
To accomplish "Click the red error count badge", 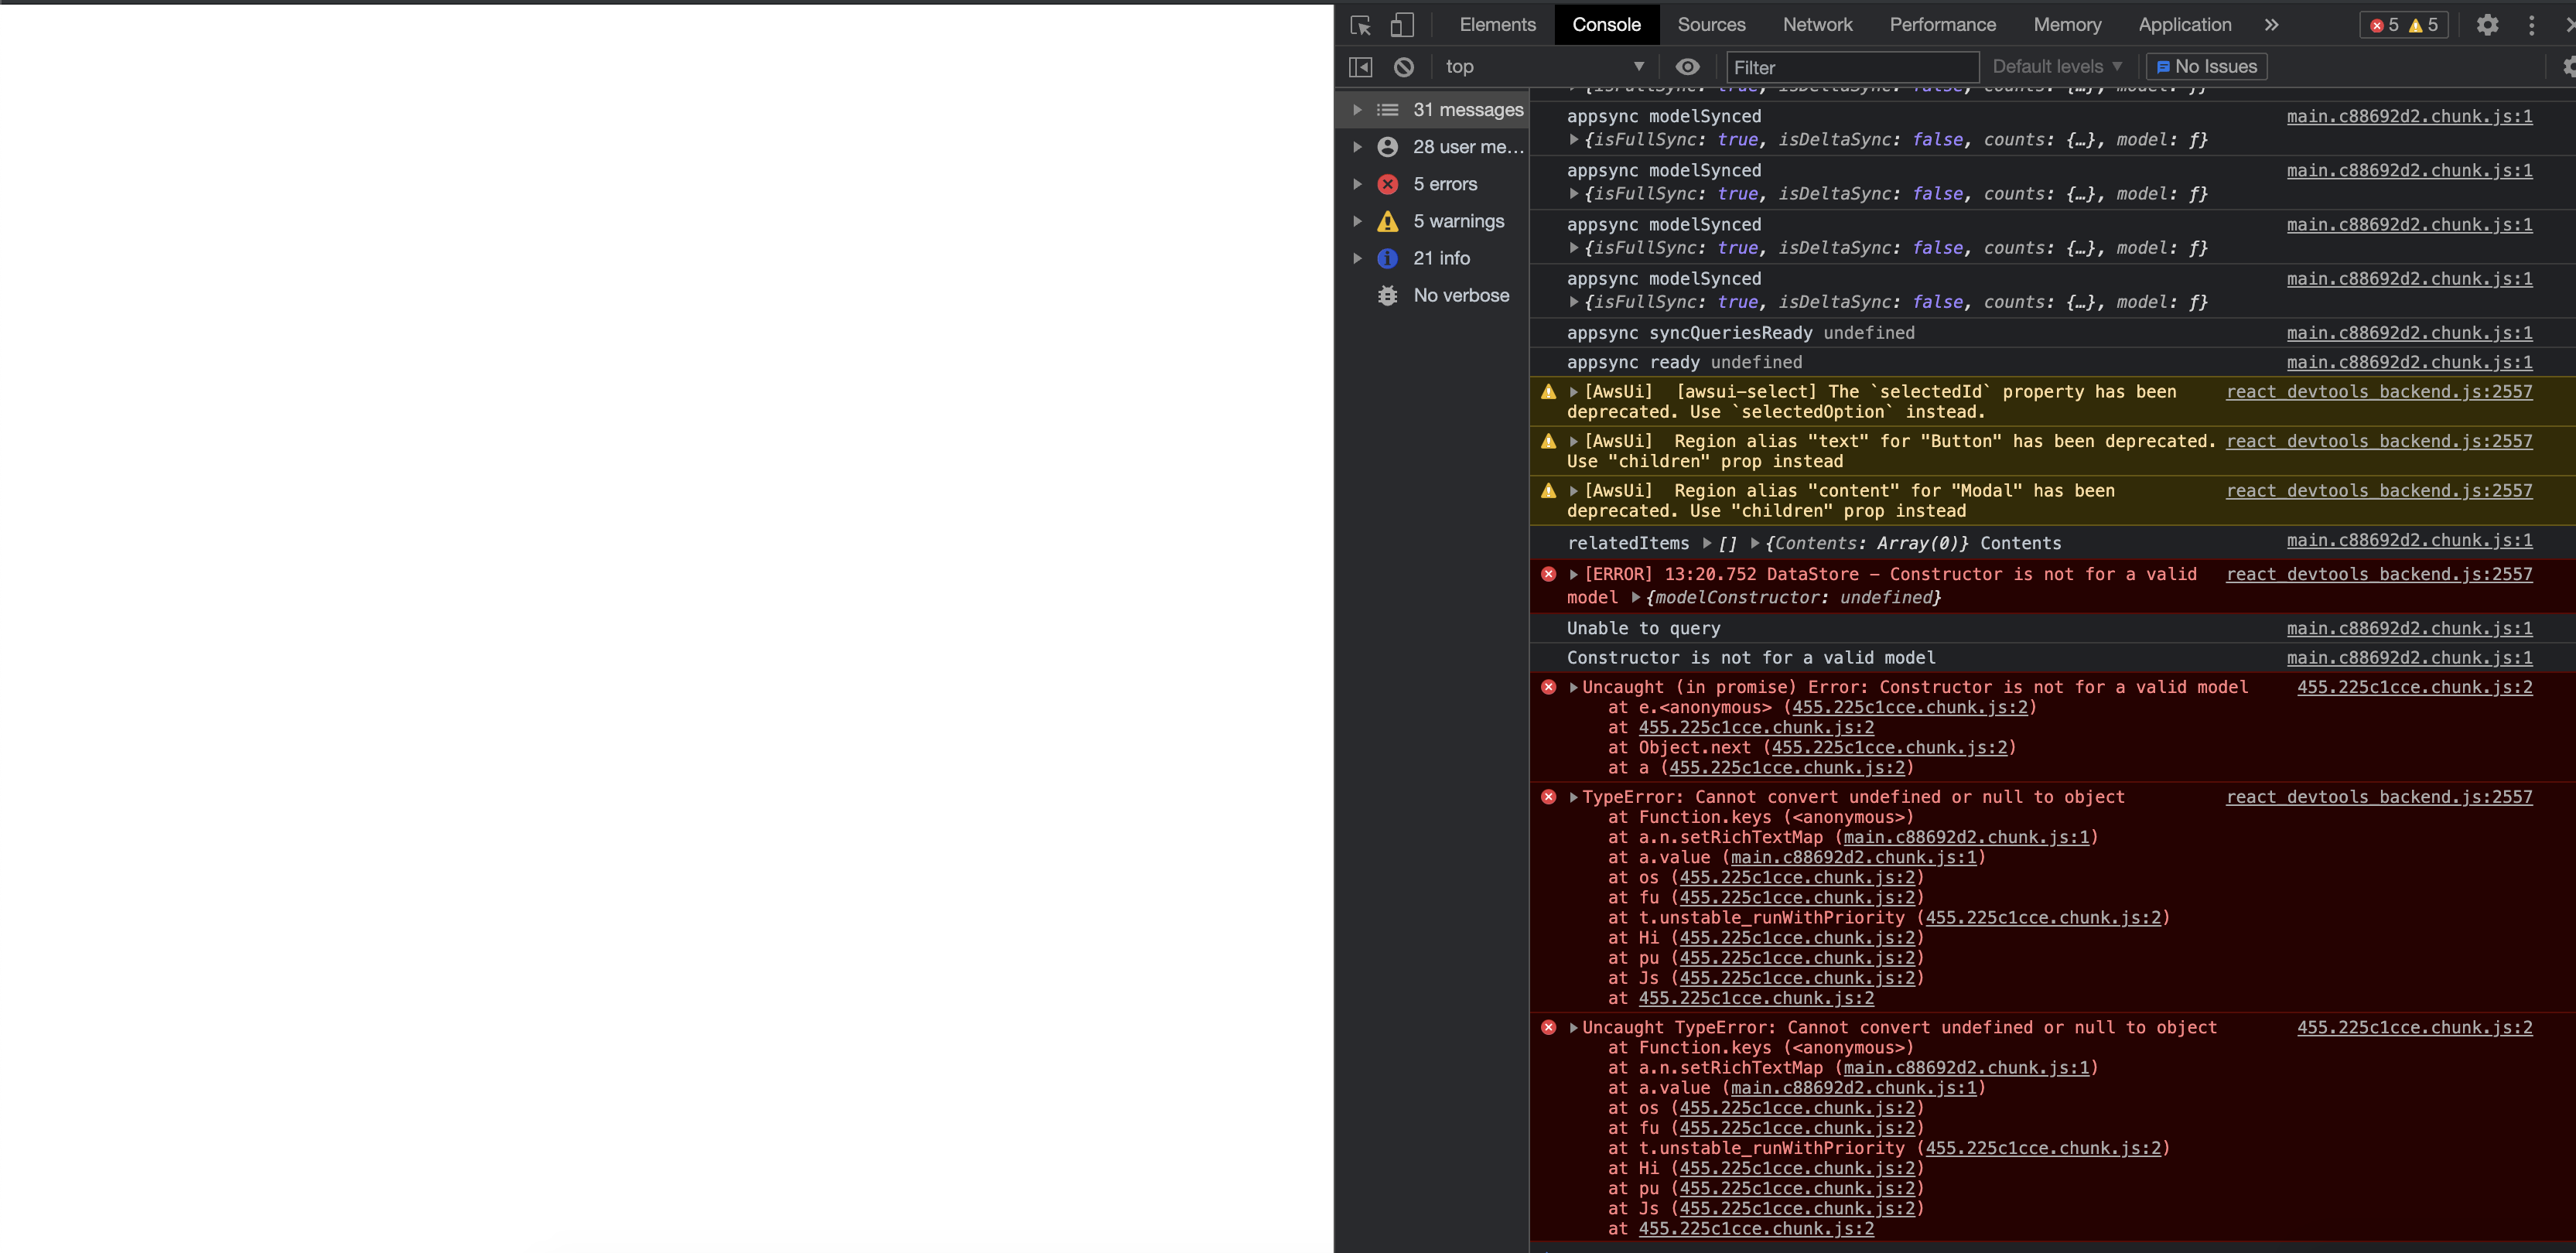I will pyautogui.click(x=2384, y=25).
